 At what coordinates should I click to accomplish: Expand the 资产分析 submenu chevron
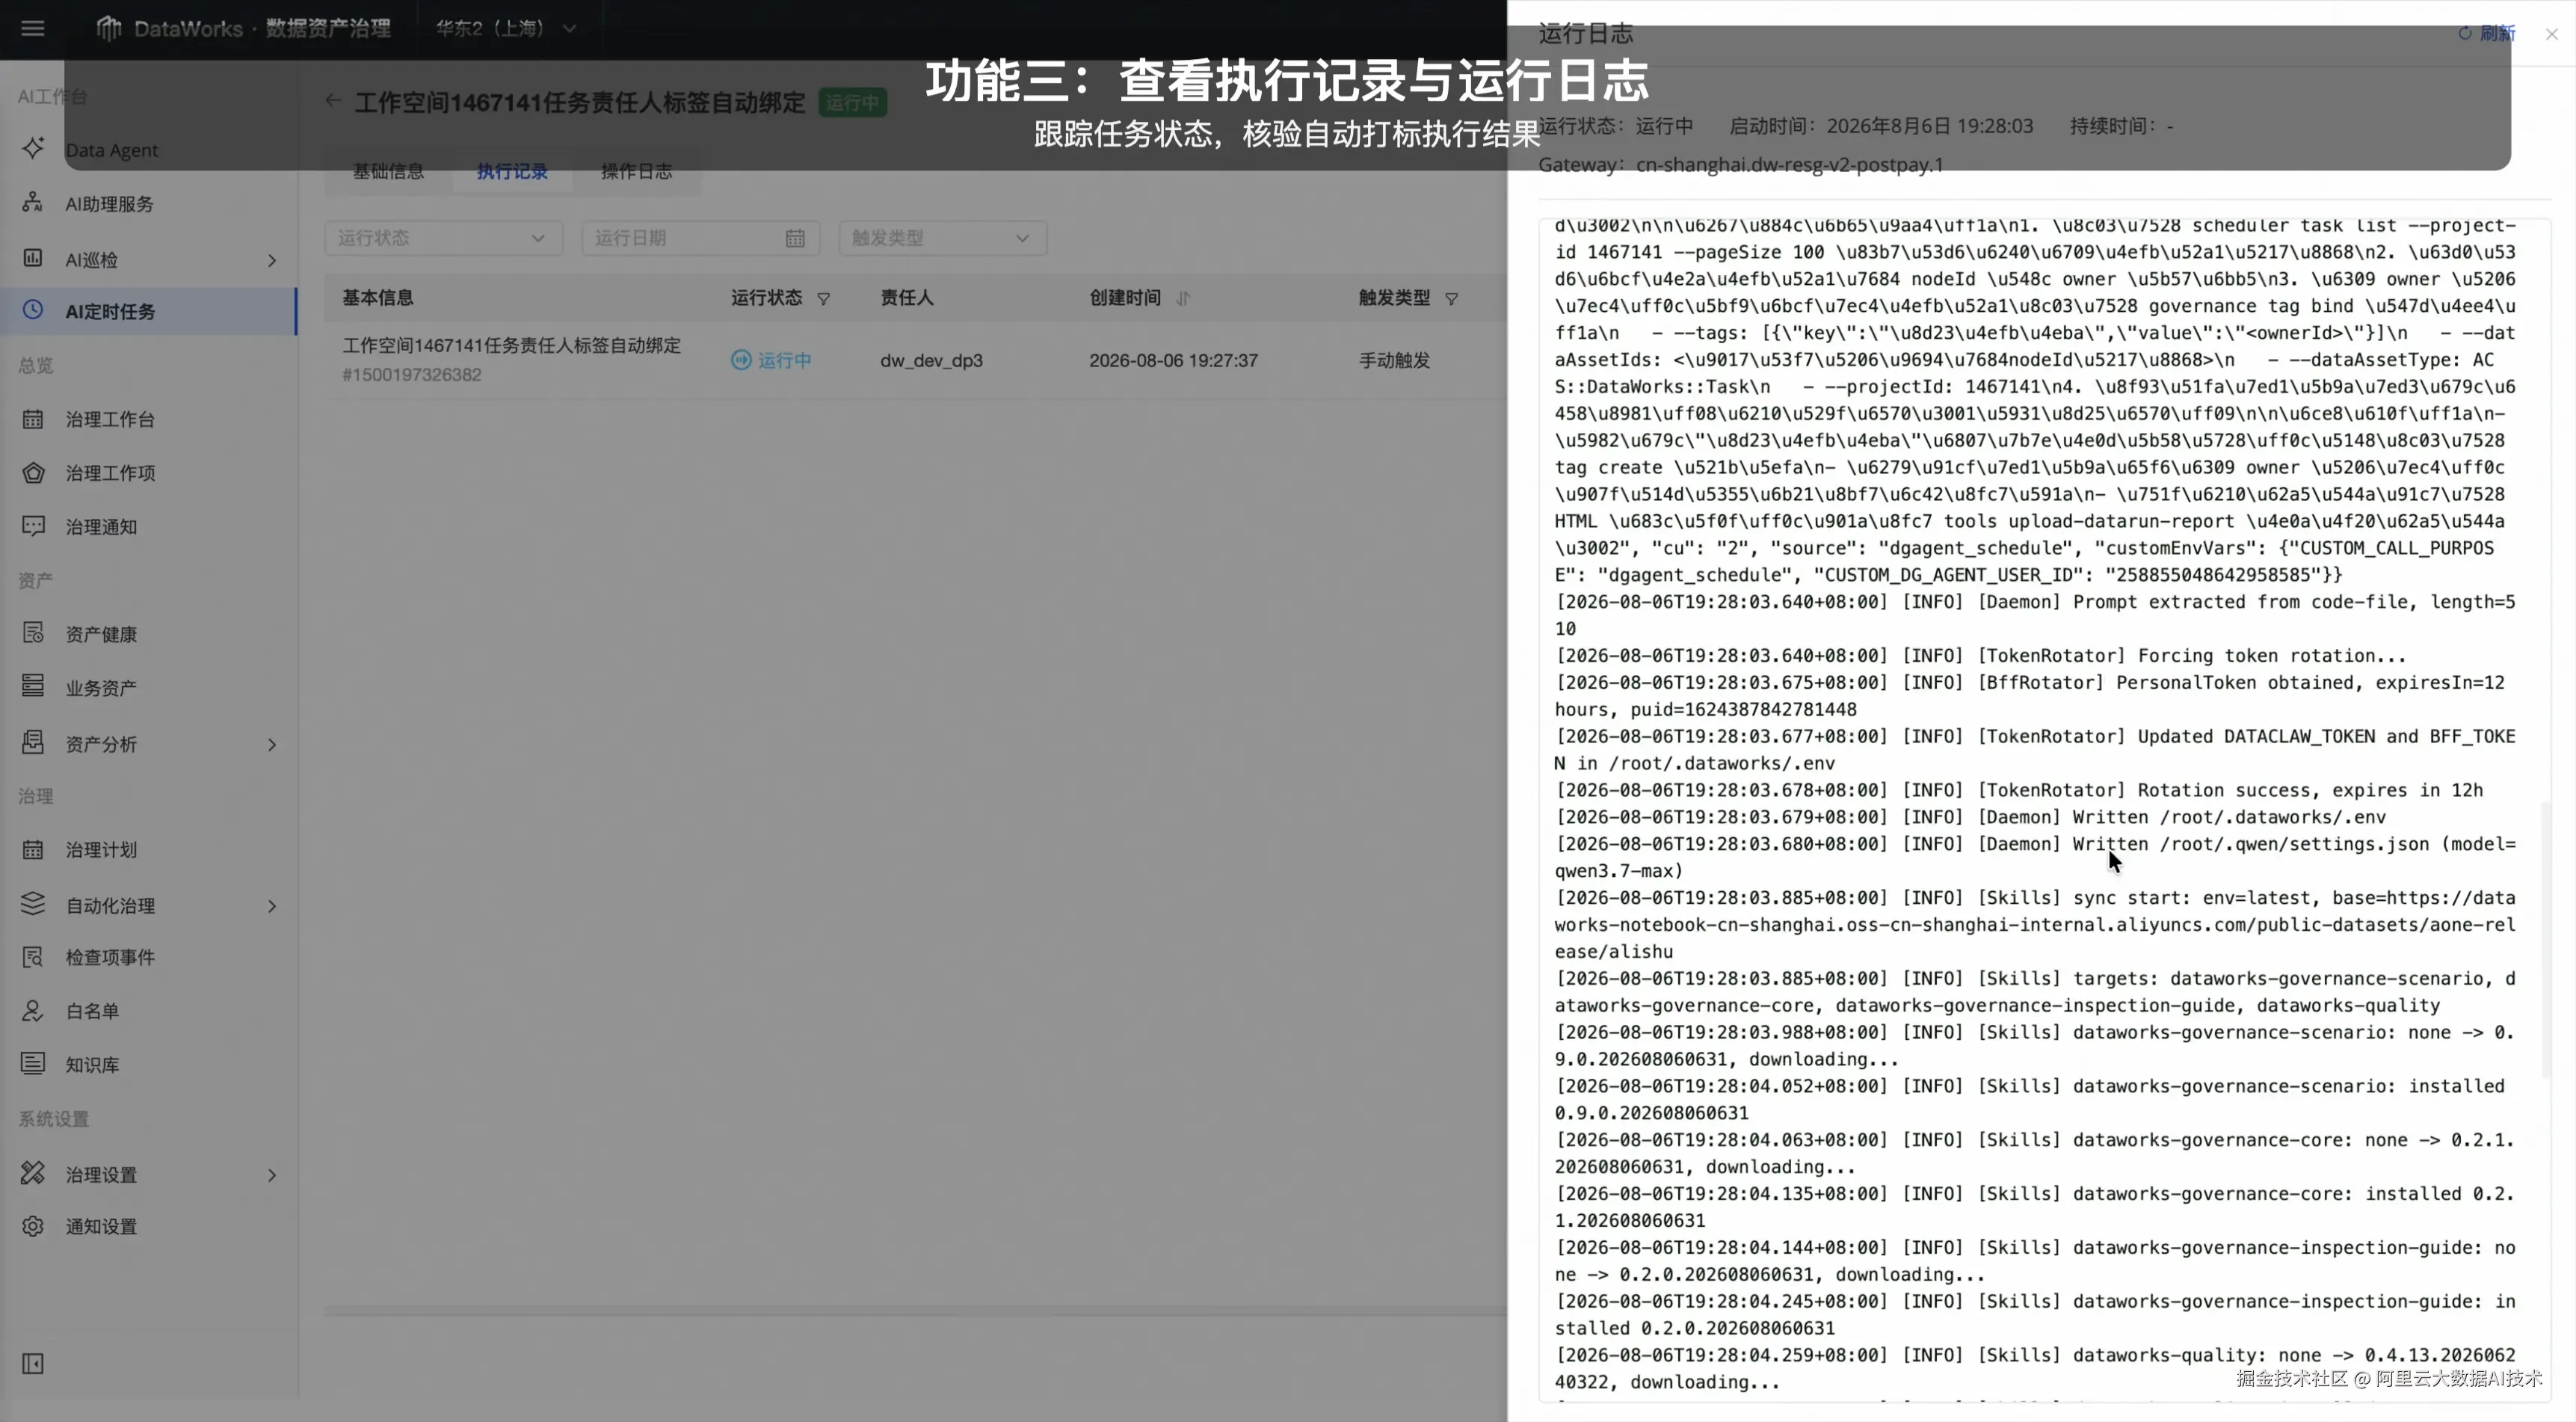point(271,744)
